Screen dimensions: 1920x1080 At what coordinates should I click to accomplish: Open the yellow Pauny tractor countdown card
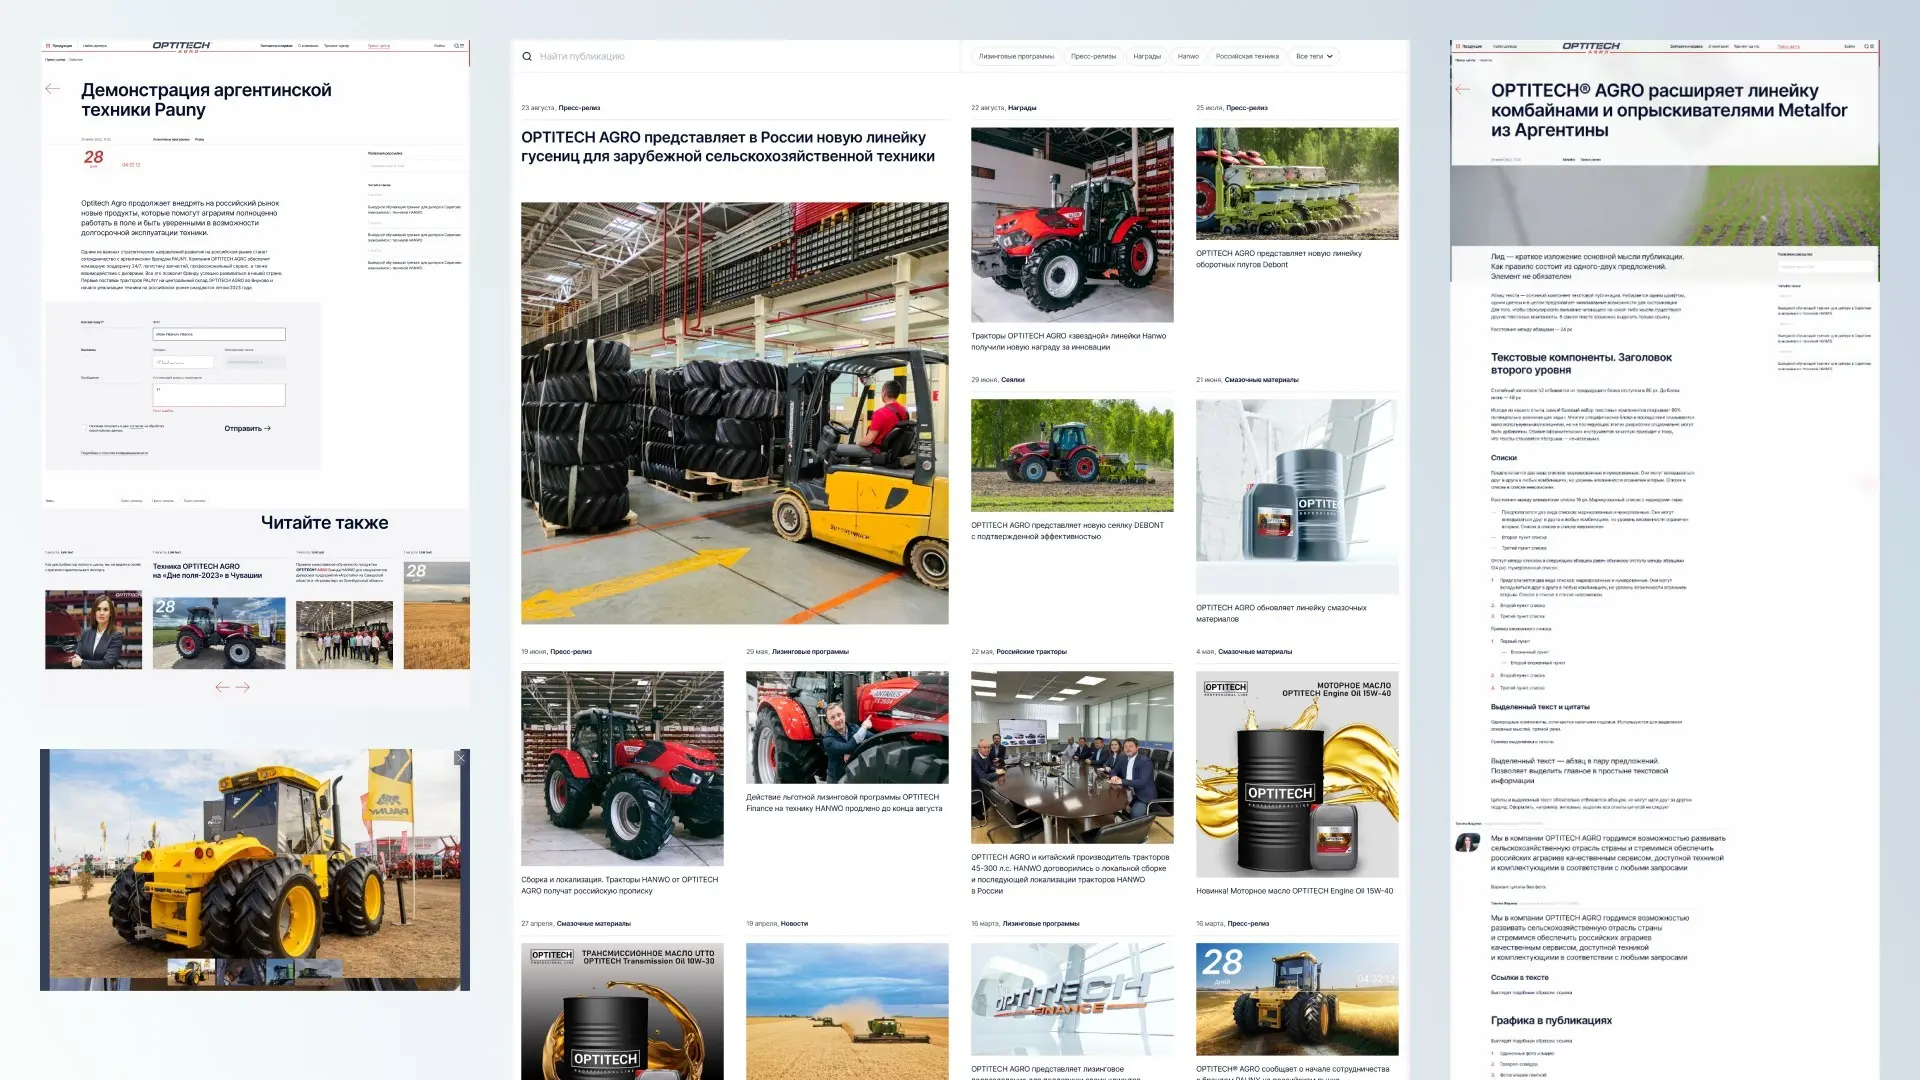[1297, 999]
